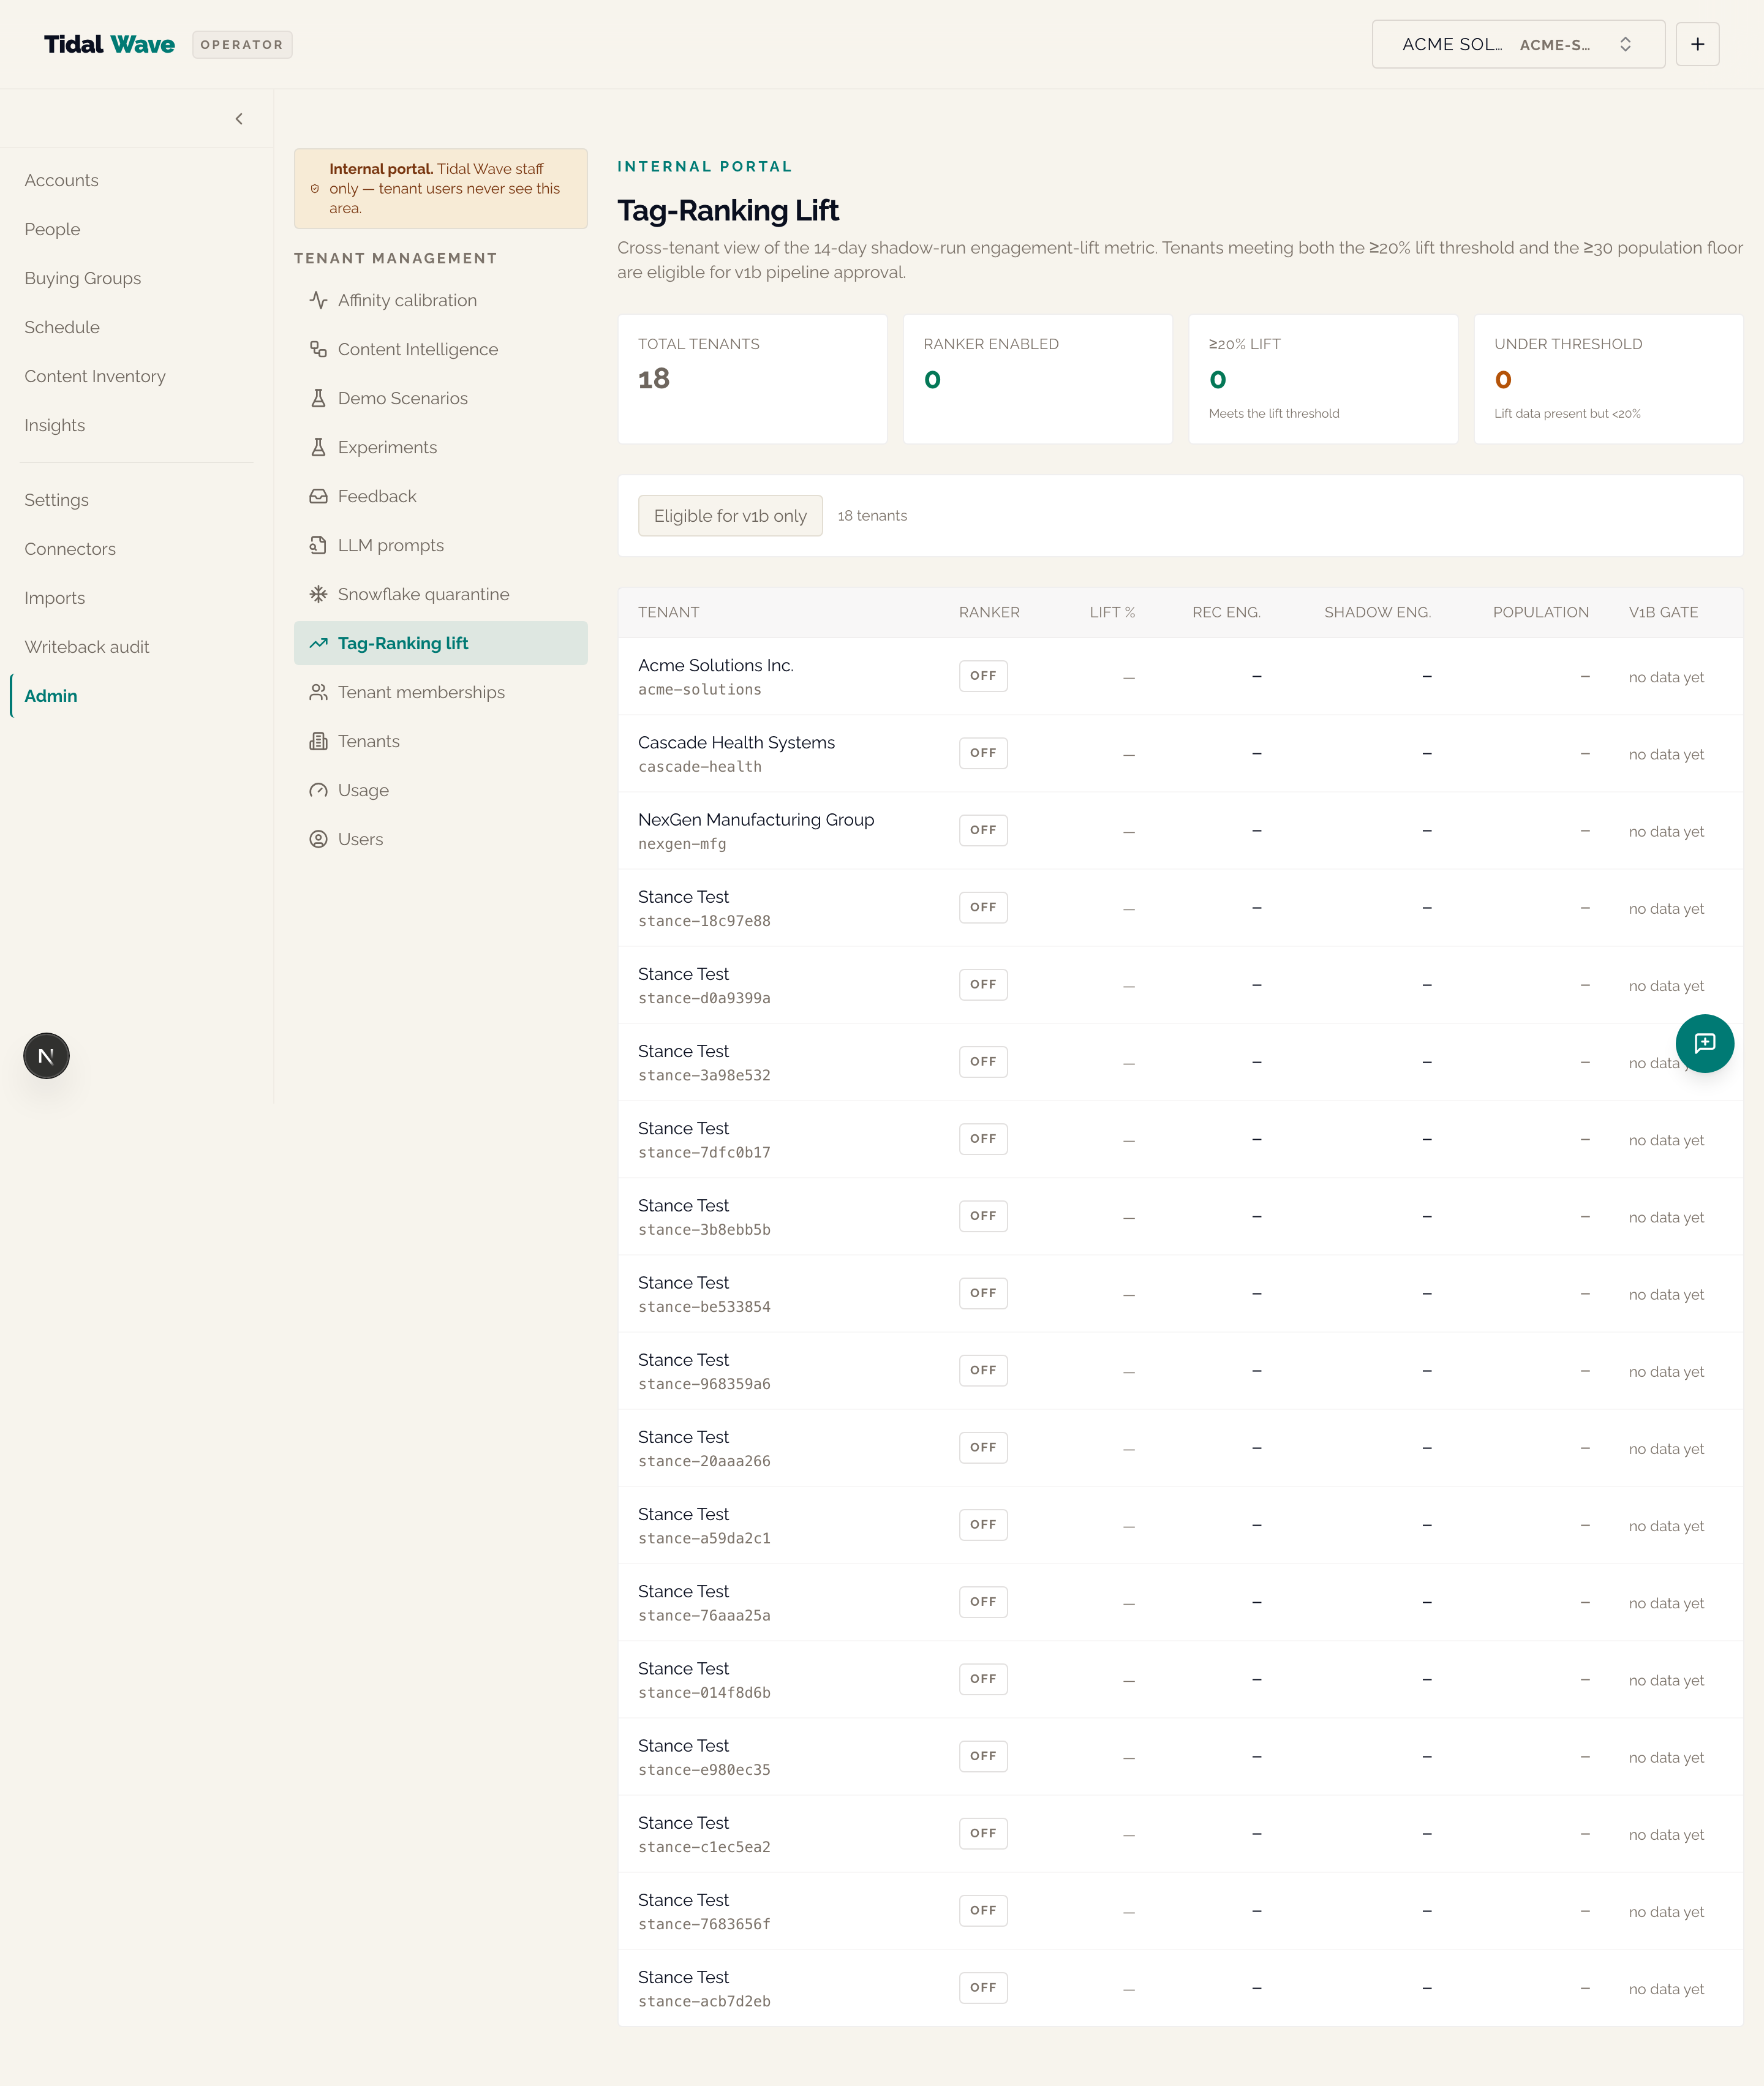Click the REC ENG. column header
The width and height of the screenshot is (1764, 2086).
[x=1226, y=612]
